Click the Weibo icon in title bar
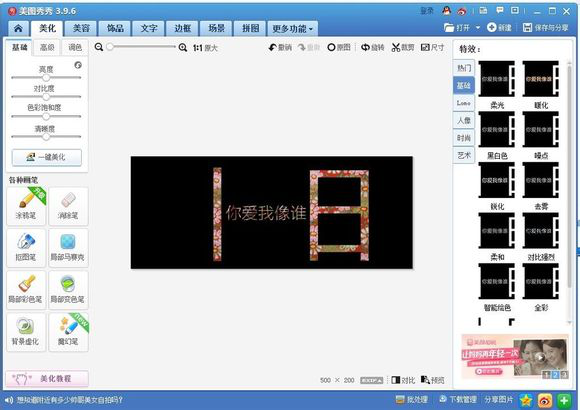The height and width of the screenshot is (410, 580). 462,11
